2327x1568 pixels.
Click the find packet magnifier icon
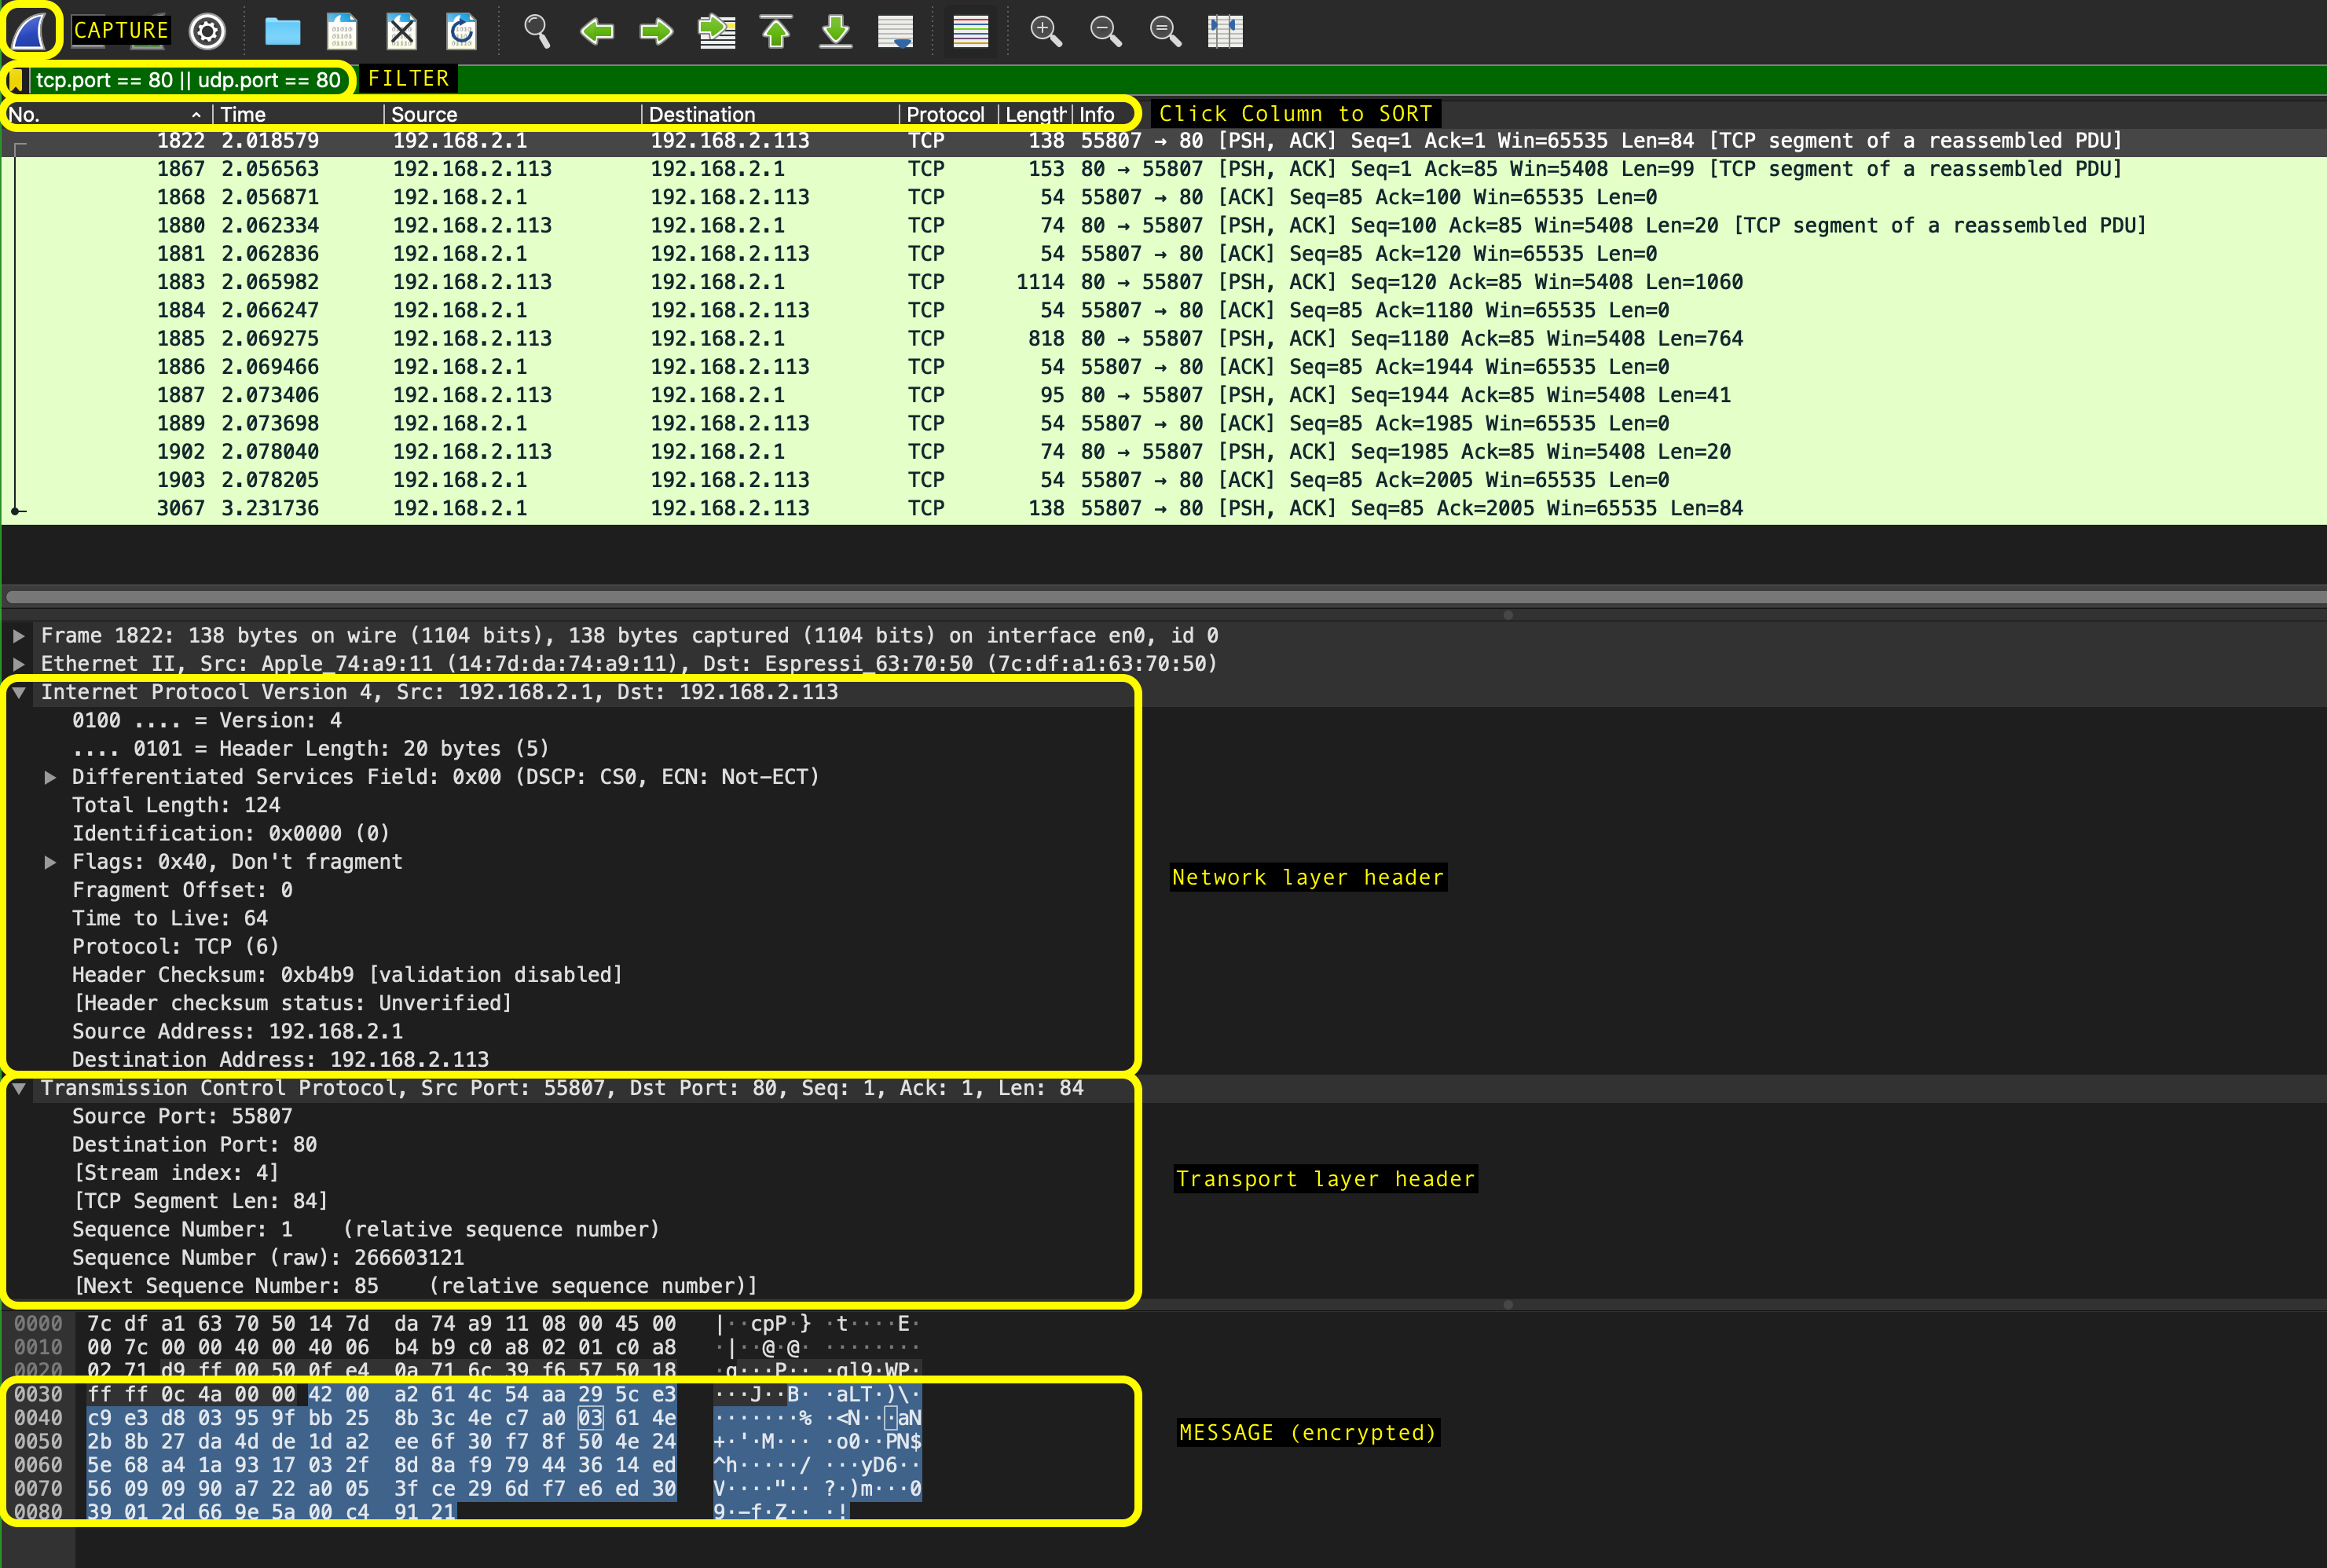tap(537, 31)
